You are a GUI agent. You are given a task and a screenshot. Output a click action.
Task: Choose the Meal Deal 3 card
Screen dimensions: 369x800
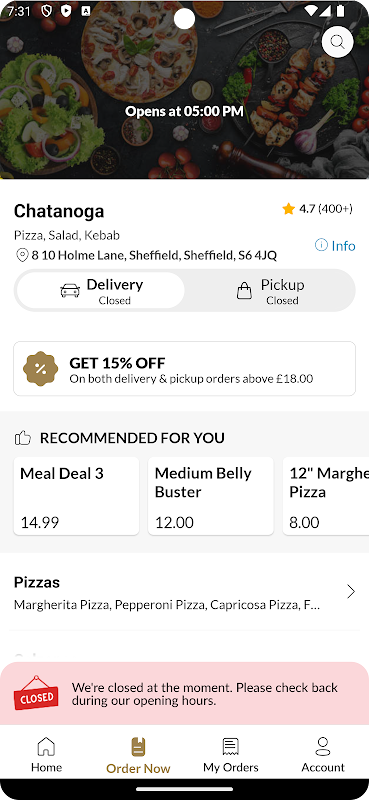click(x=76, y=496)
